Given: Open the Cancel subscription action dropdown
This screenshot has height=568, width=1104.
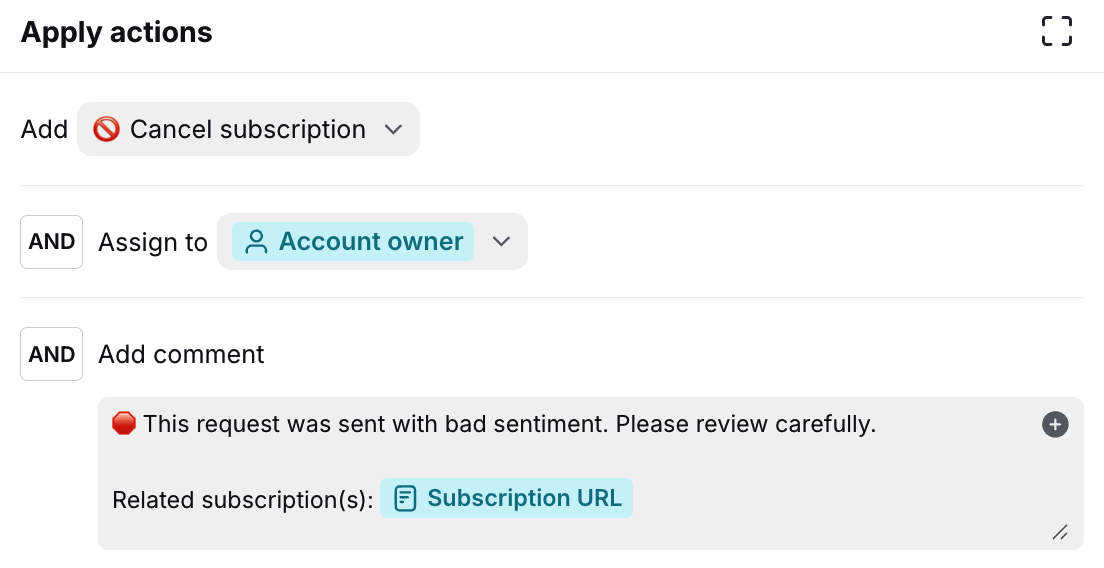Looking at the screenshot, I should (x=247, y=129).
